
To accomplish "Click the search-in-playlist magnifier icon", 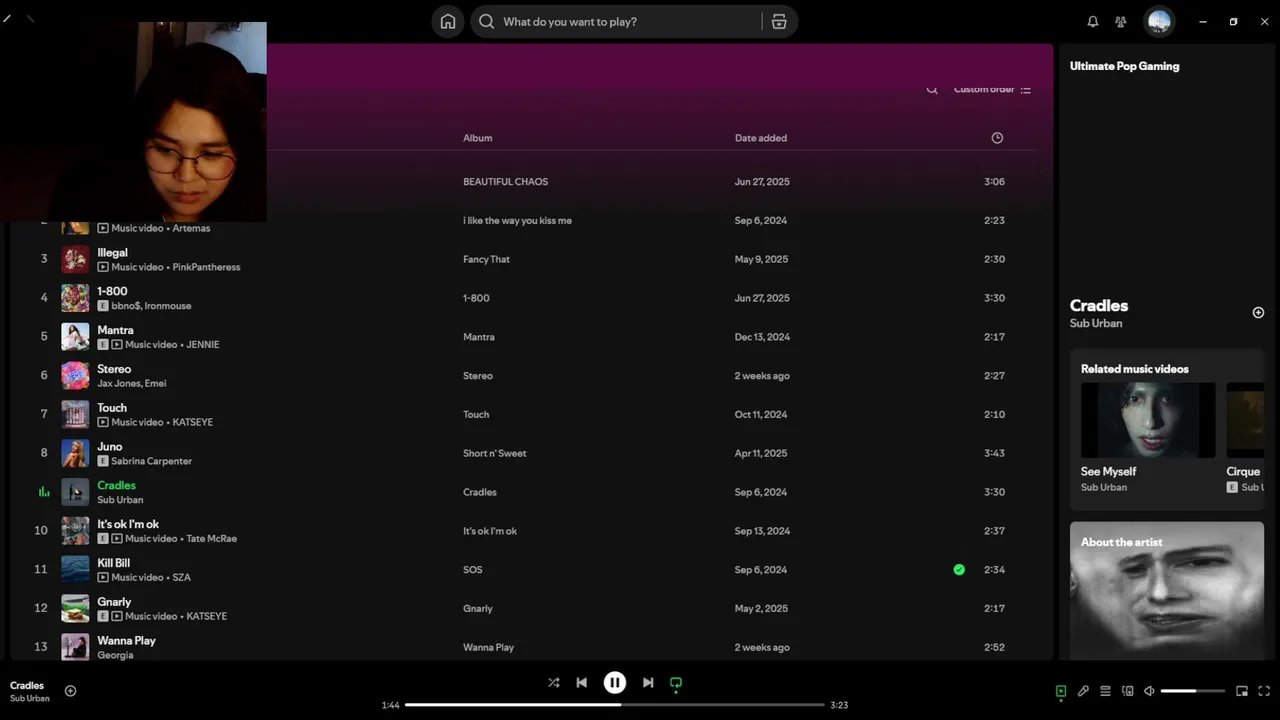I will click(x=932, y=89).
